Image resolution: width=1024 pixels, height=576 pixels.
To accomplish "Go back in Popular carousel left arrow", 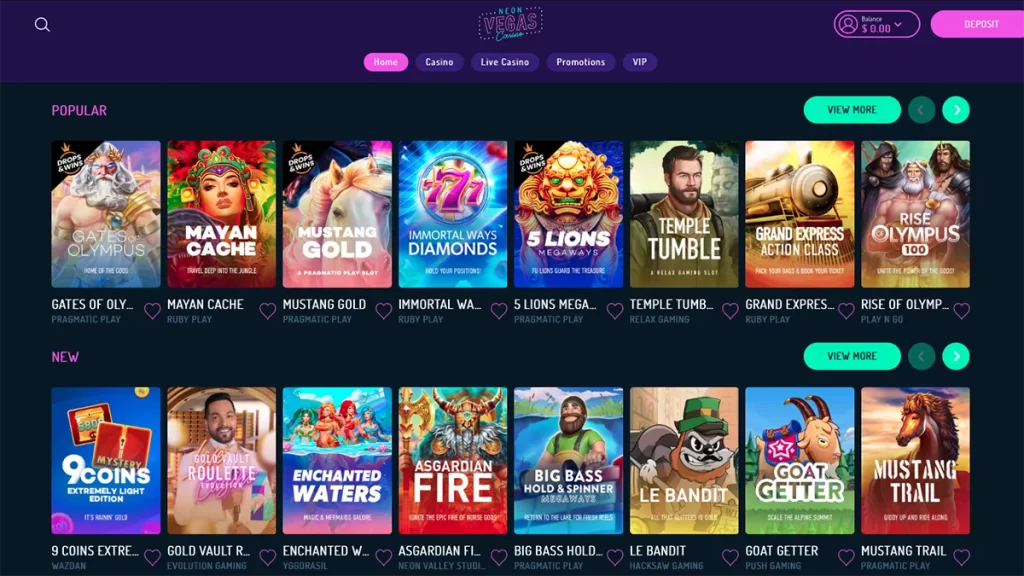I will coord(921,110).
